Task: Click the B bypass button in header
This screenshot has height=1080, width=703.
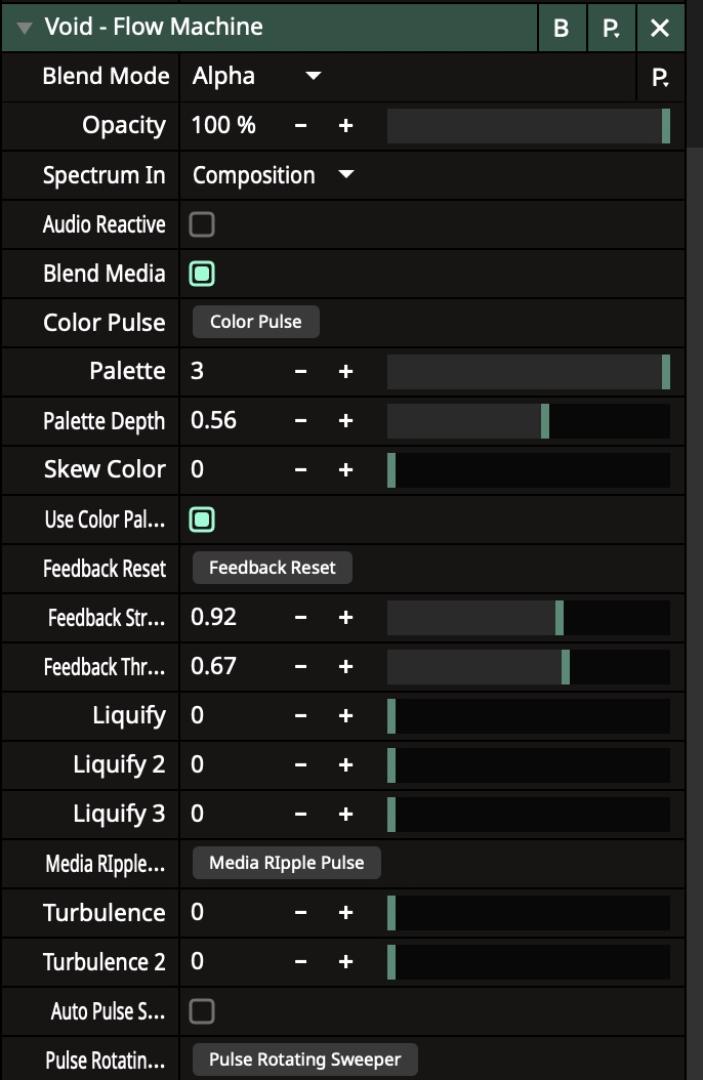Action: click(x=561, y=28)
